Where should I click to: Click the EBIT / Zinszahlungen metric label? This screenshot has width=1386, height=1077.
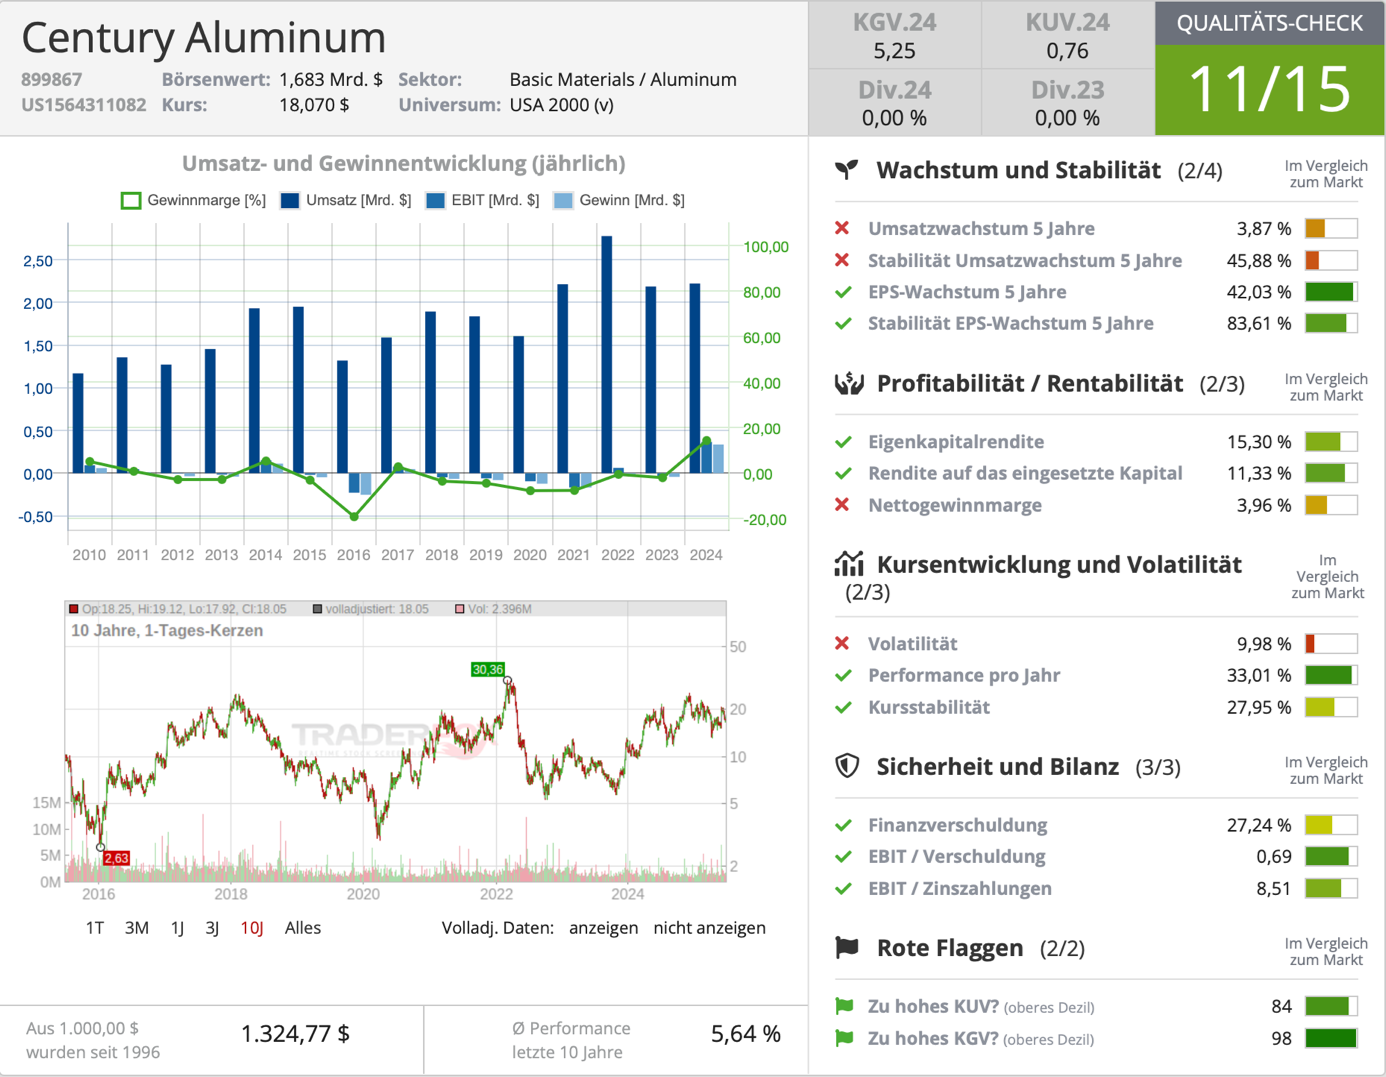[x=960, y=888]
